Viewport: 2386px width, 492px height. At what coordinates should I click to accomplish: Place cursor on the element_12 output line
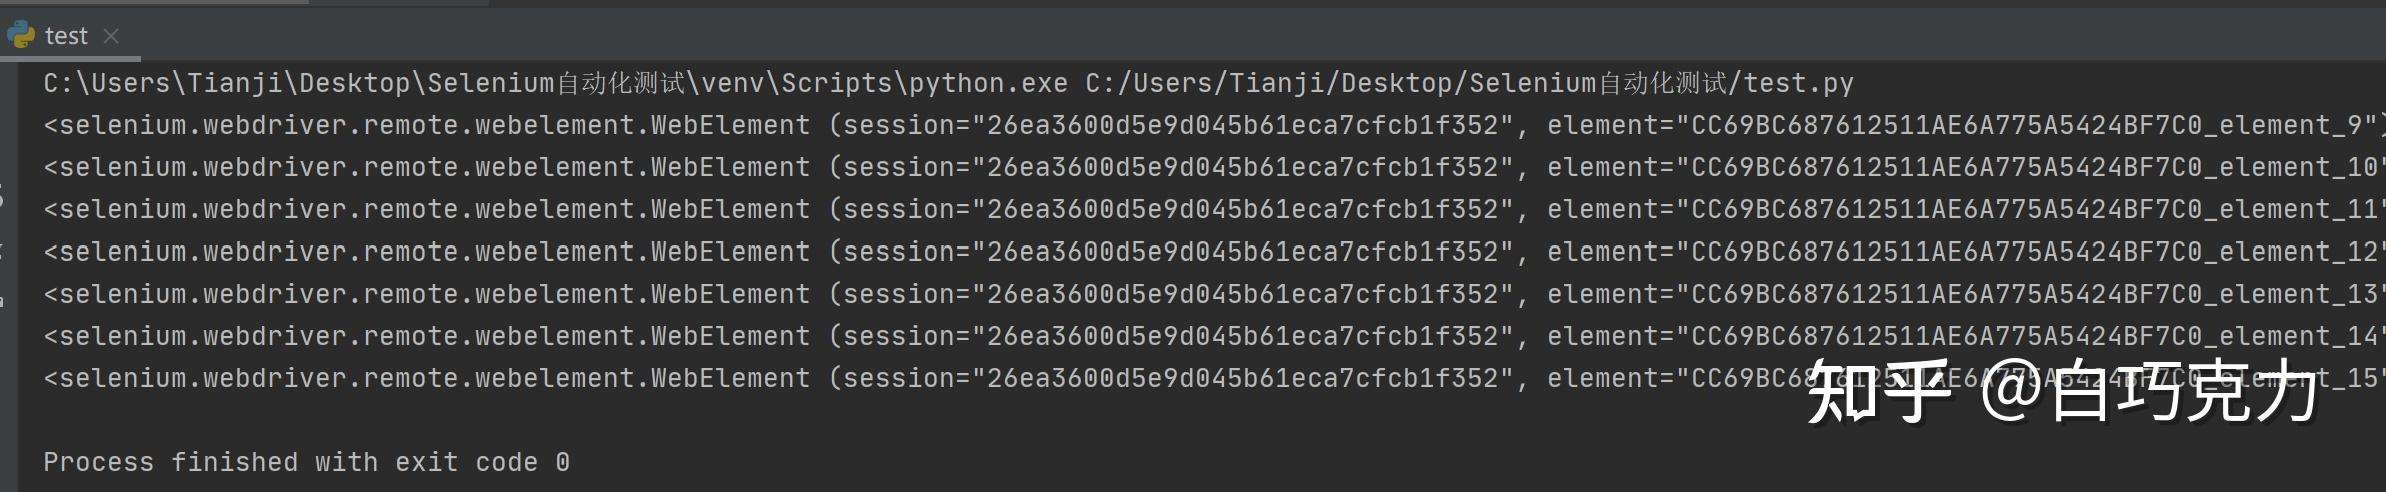pos(1200,252)
